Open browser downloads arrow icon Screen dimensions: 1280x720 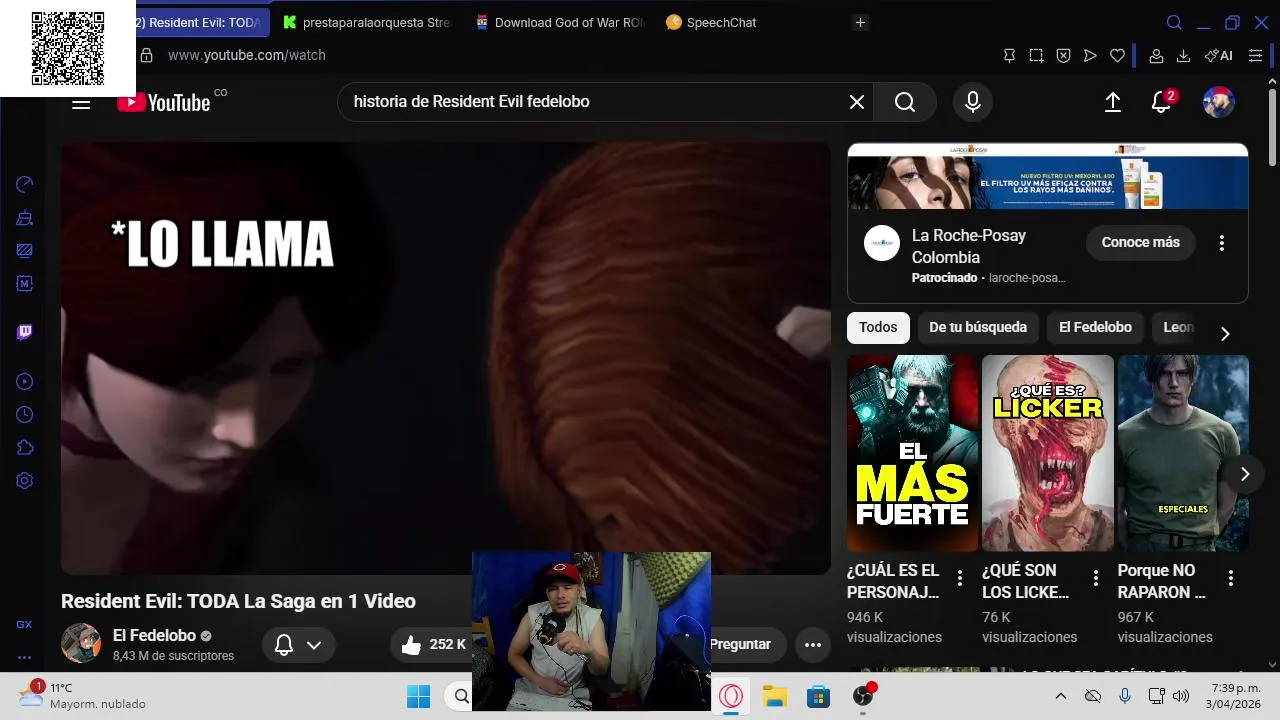point(1183,55)
